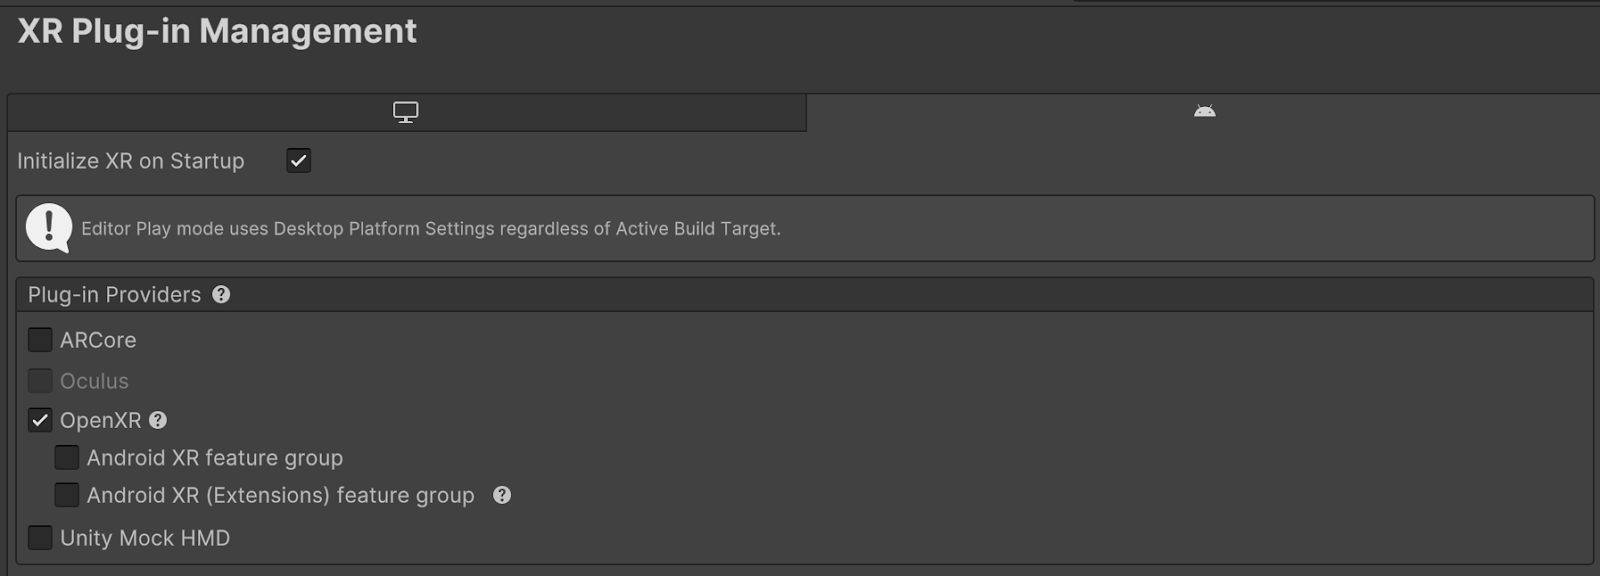Click the Android robot platform icon
This screenshot has height=576, width=1600.
[1204, 111]
